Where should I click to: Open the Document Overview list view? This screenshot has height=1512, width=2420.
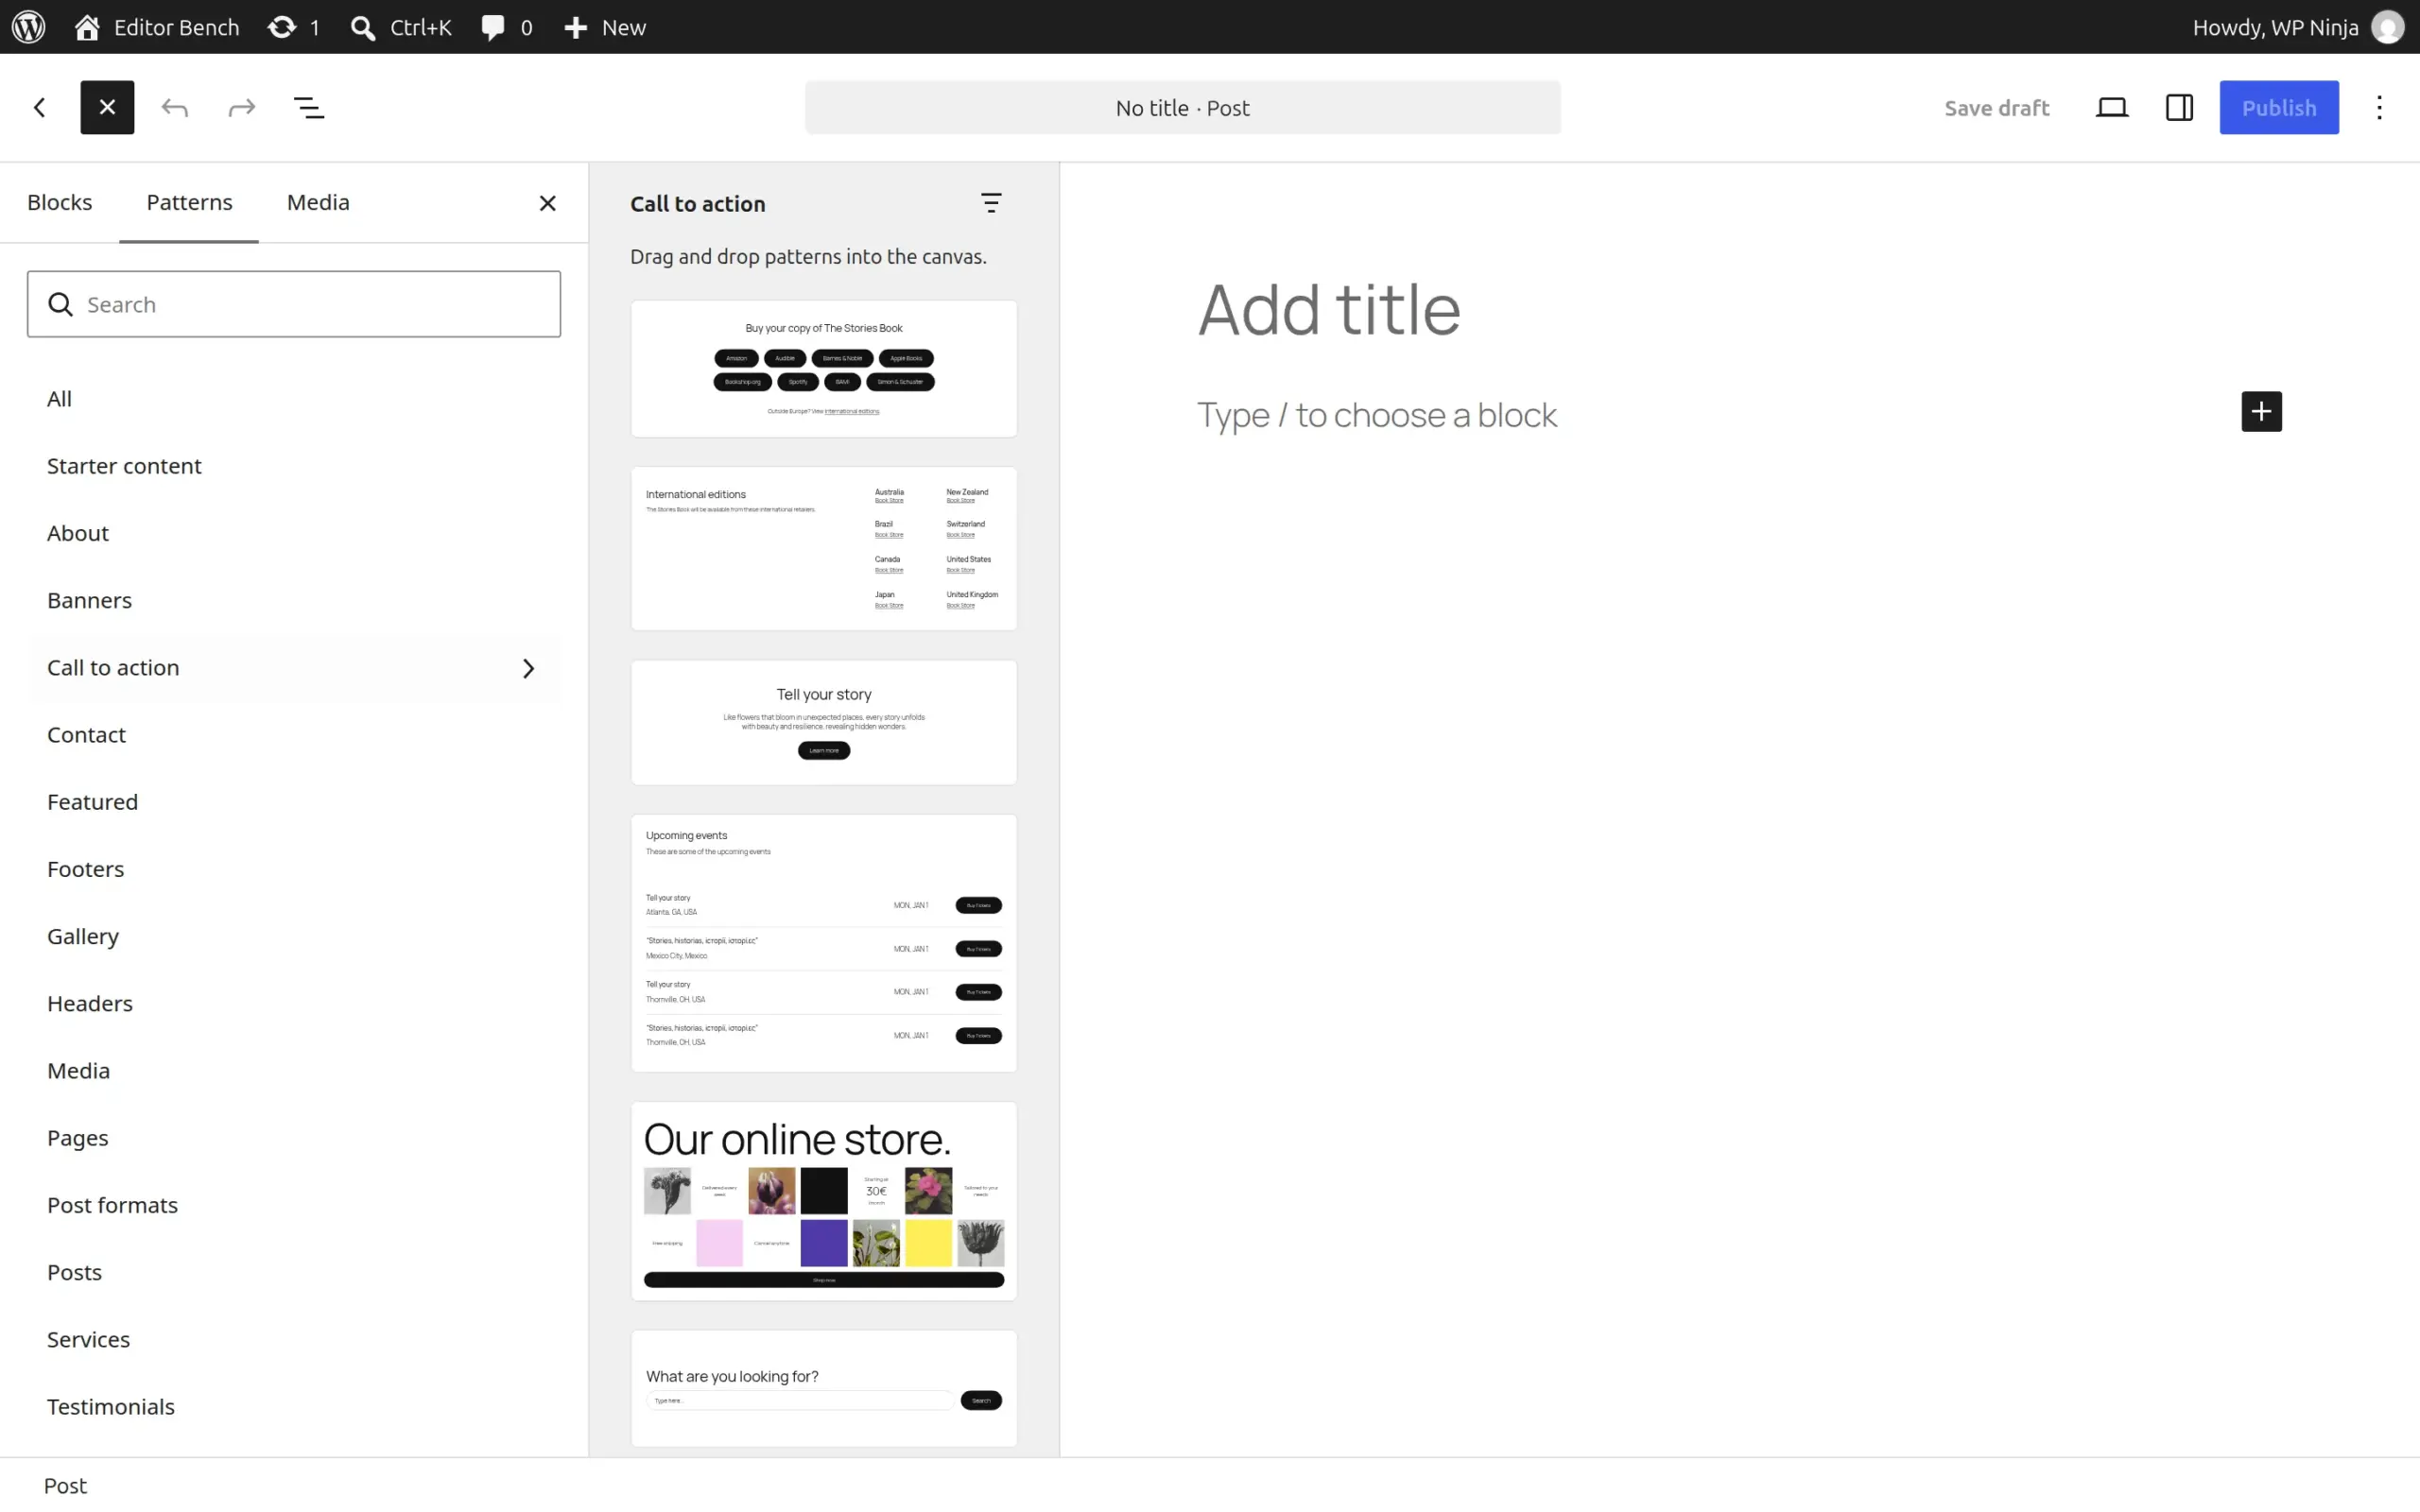pos(309,107)
